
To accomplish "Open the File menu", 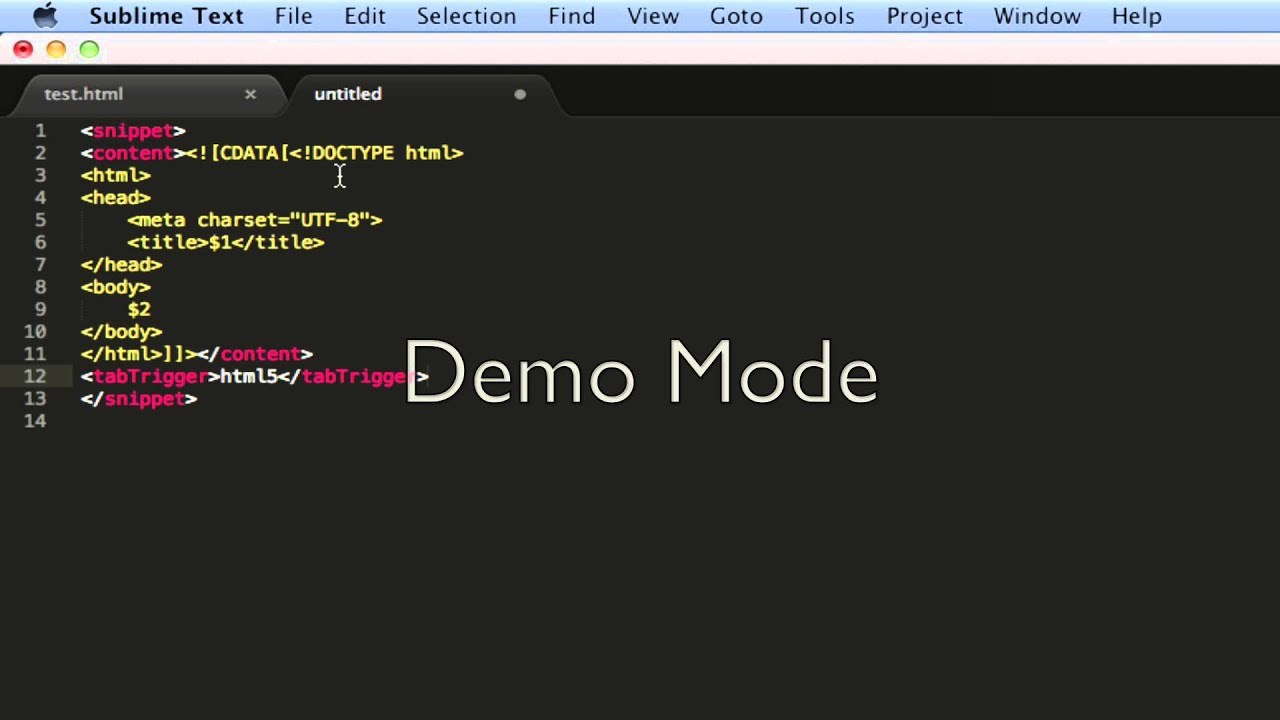I will pos(294,16).
